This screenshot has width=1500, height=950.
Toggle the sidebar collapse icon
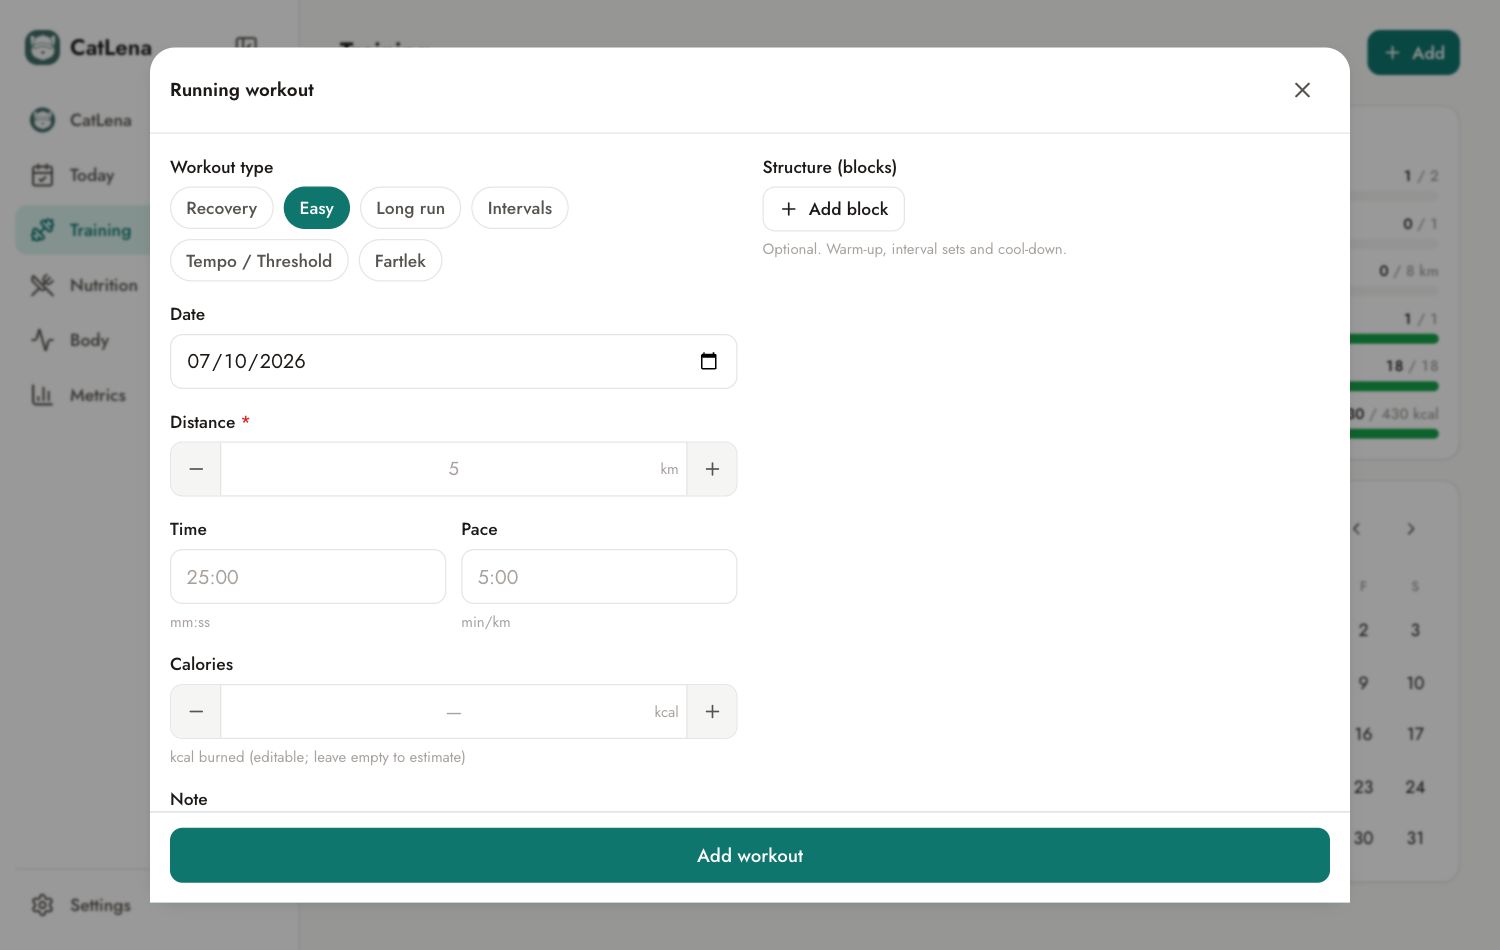pyautogui.click(x=246, y=46)
